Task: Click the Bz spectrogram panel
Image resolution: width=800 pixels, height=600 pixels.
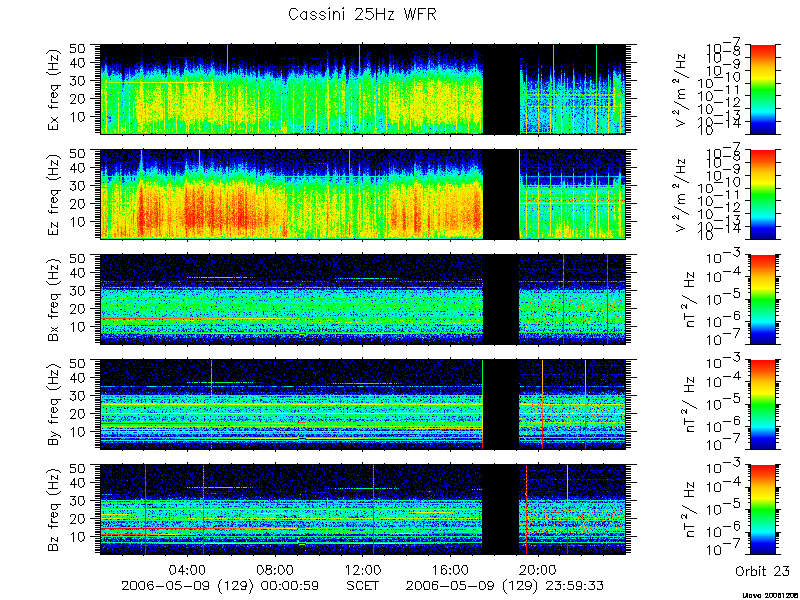Action: (363, 510)
